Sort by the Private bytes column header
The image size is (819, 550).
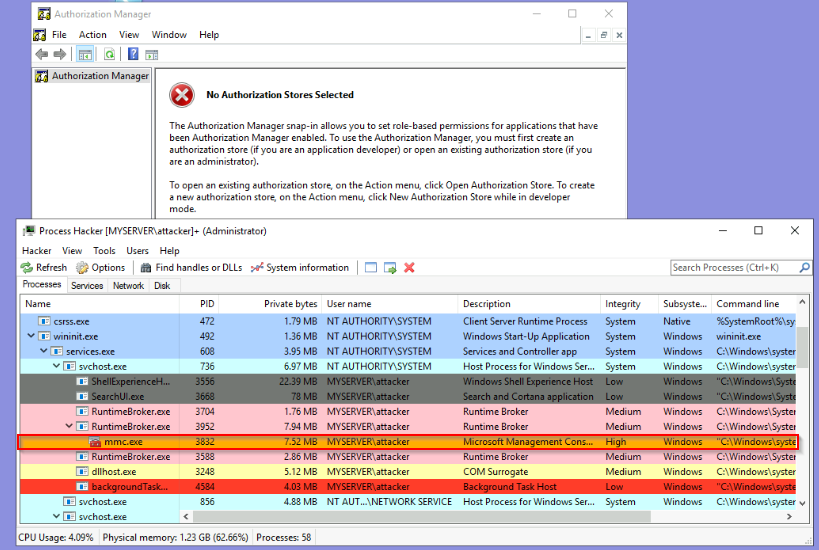click(270, 303)
